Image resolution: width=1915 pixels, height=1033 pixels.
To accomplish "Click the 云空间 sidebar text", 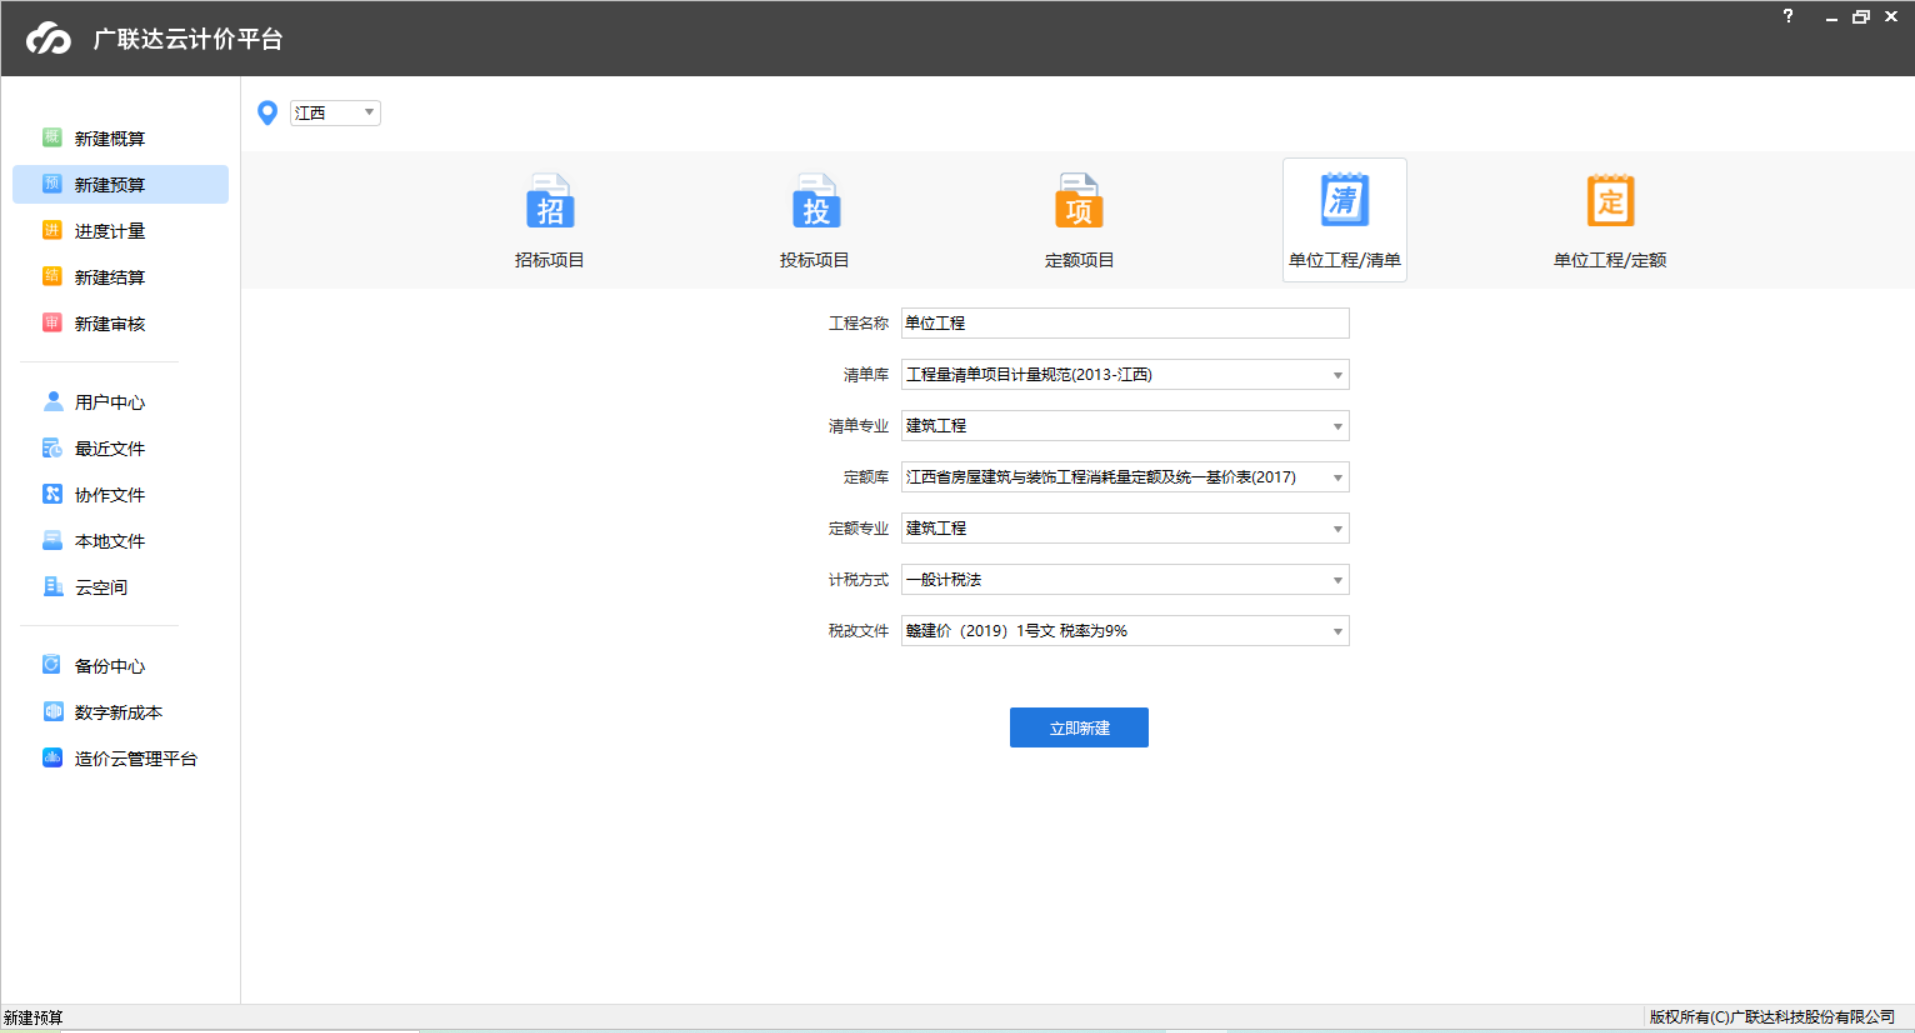I will pyautogui.click(x=101, y=587).
